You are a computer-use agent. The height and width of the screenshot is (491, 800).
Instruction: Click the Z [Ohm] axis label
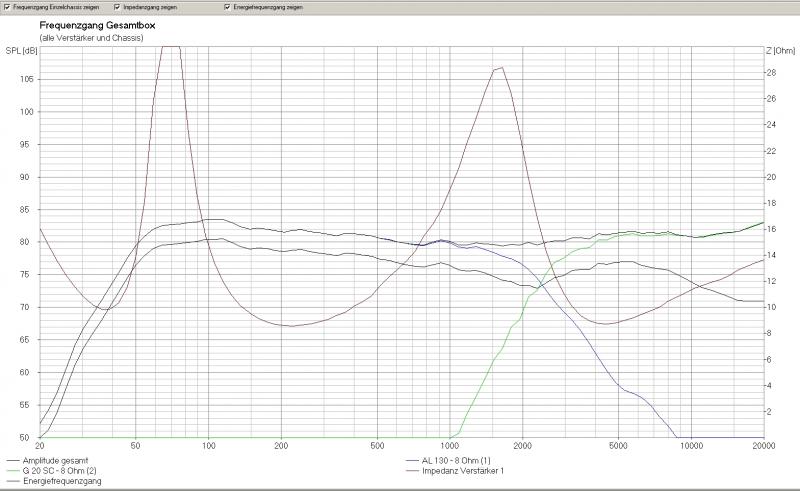point(778,49)
